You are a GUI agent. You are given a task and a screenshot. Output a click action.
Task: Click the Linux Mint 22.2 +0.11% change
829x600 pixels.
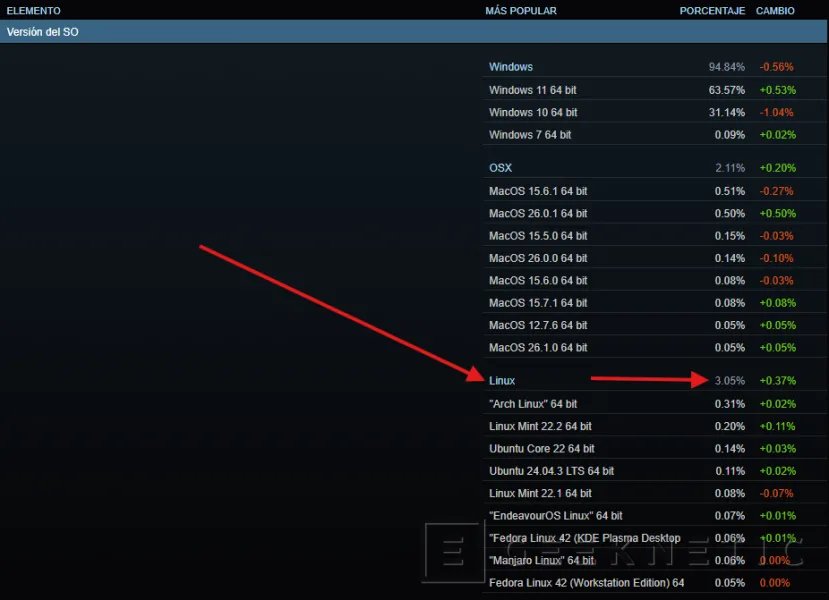[x=777, y=426]
